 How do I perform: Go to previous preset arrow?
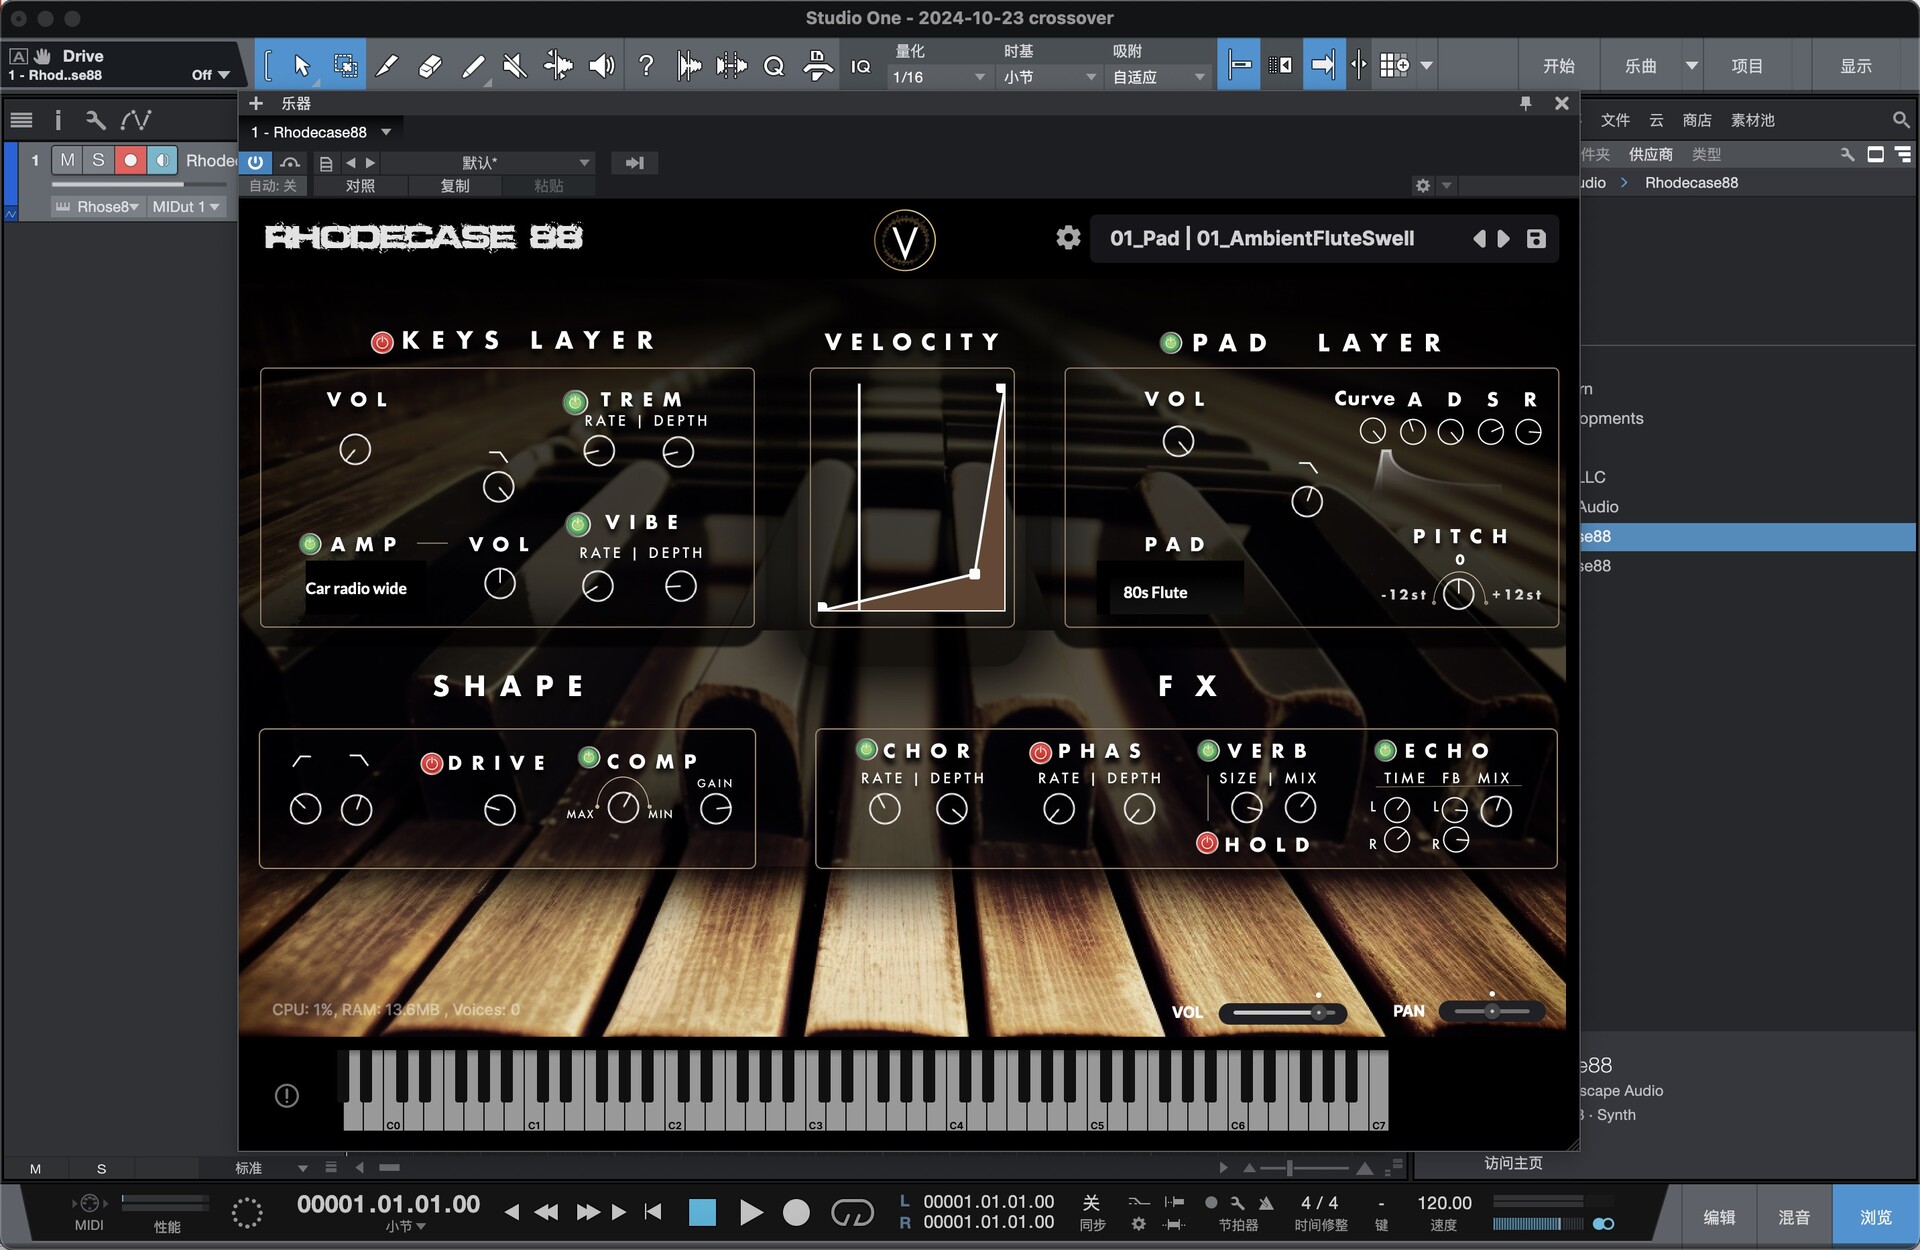[1479, 239]
